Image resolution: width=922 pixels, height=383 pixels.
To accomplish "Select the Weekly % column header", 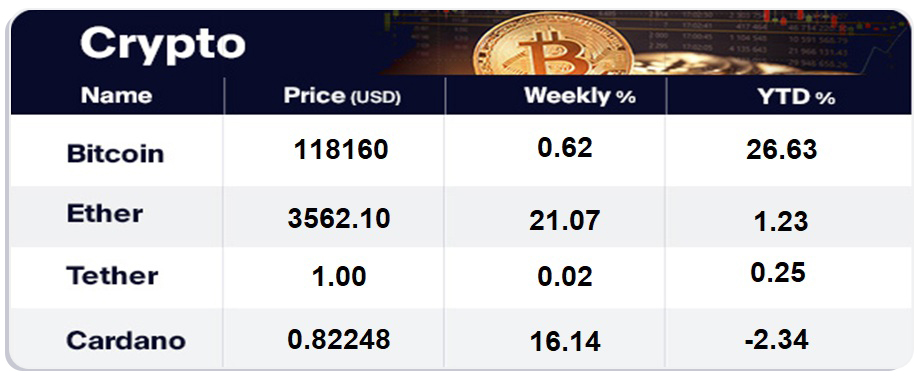I will (x=580, y=96).
